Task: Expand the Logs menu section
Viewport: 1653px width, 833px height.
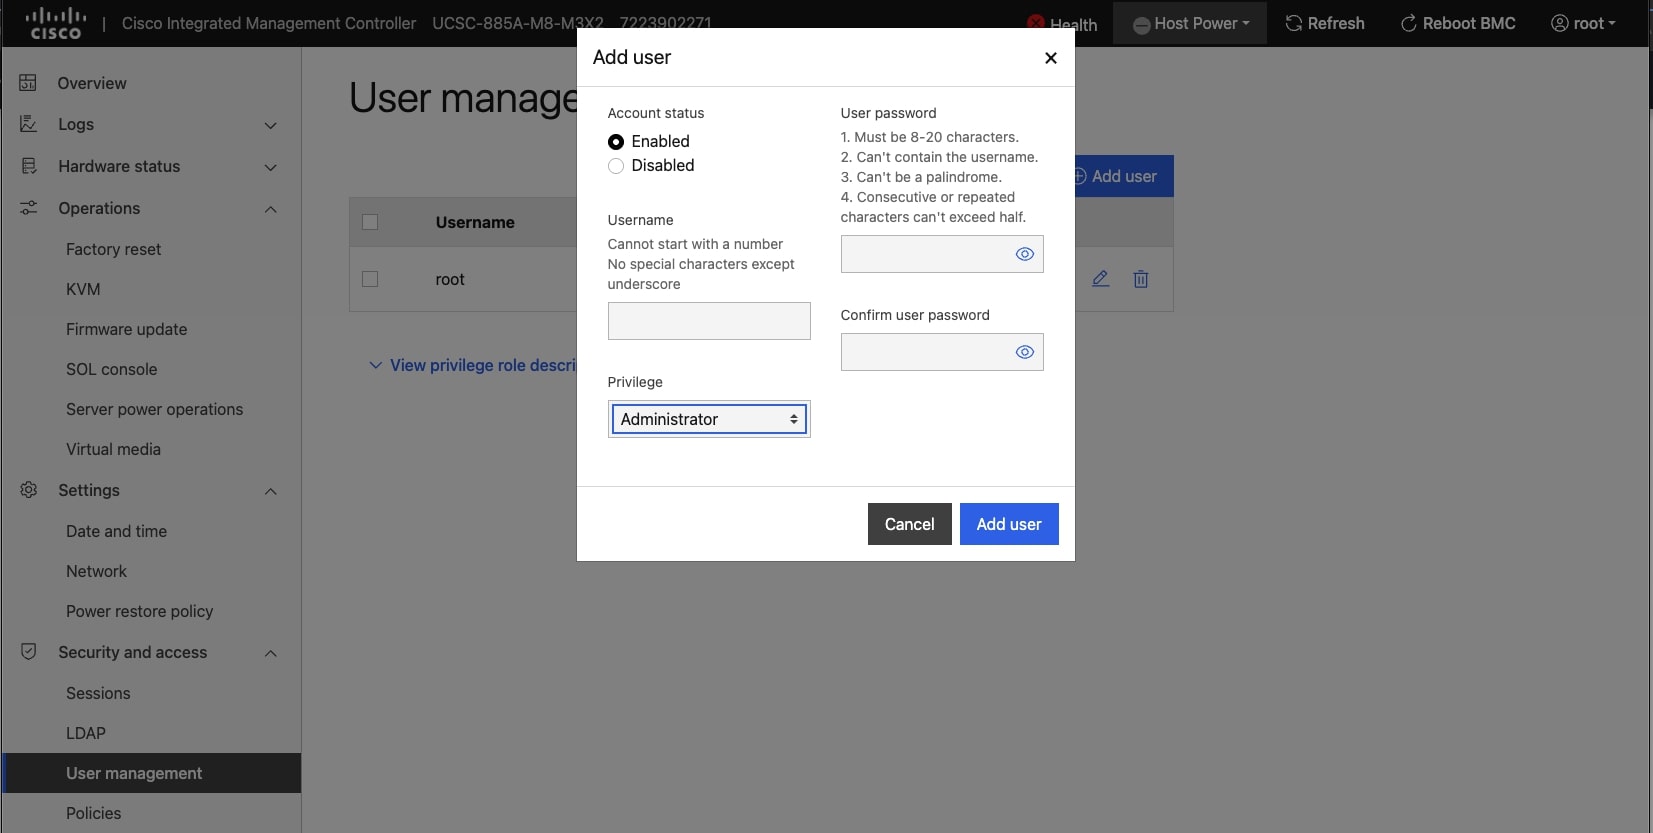Action: point(270,125)
